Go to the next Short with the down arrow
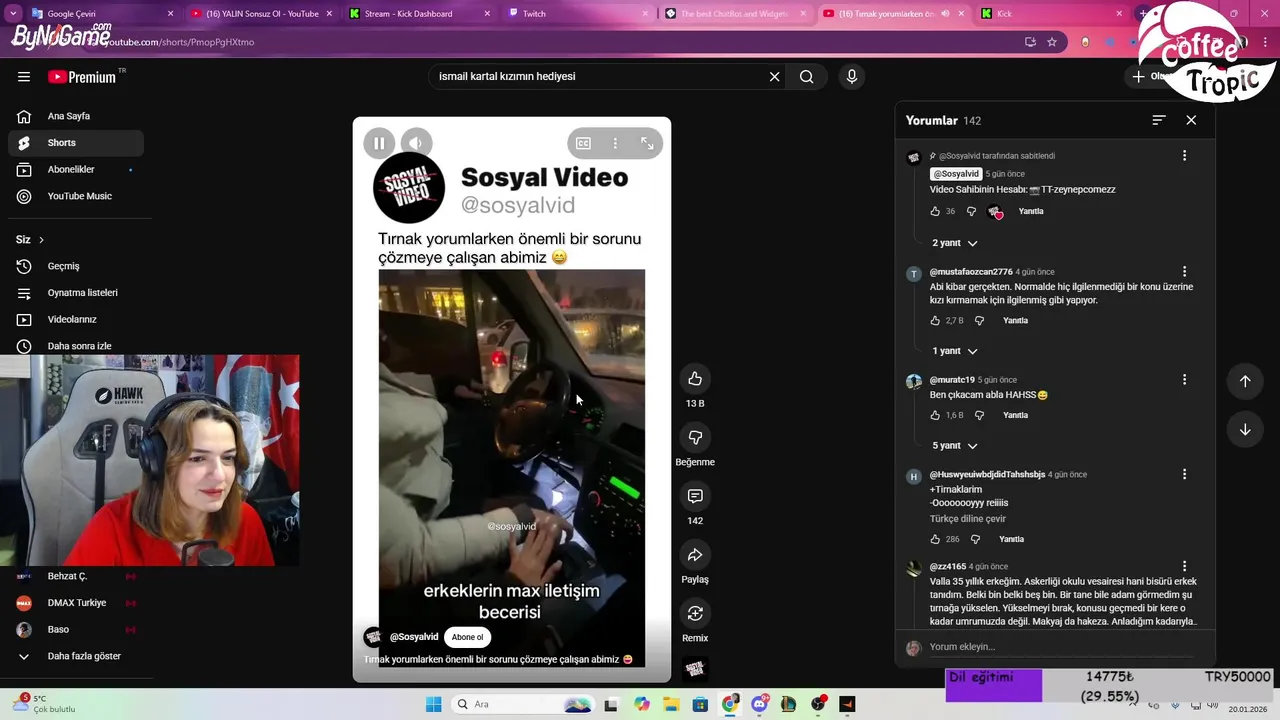Image resolution: width=1280 pixels, height=720 pixels. [1245, 430]
